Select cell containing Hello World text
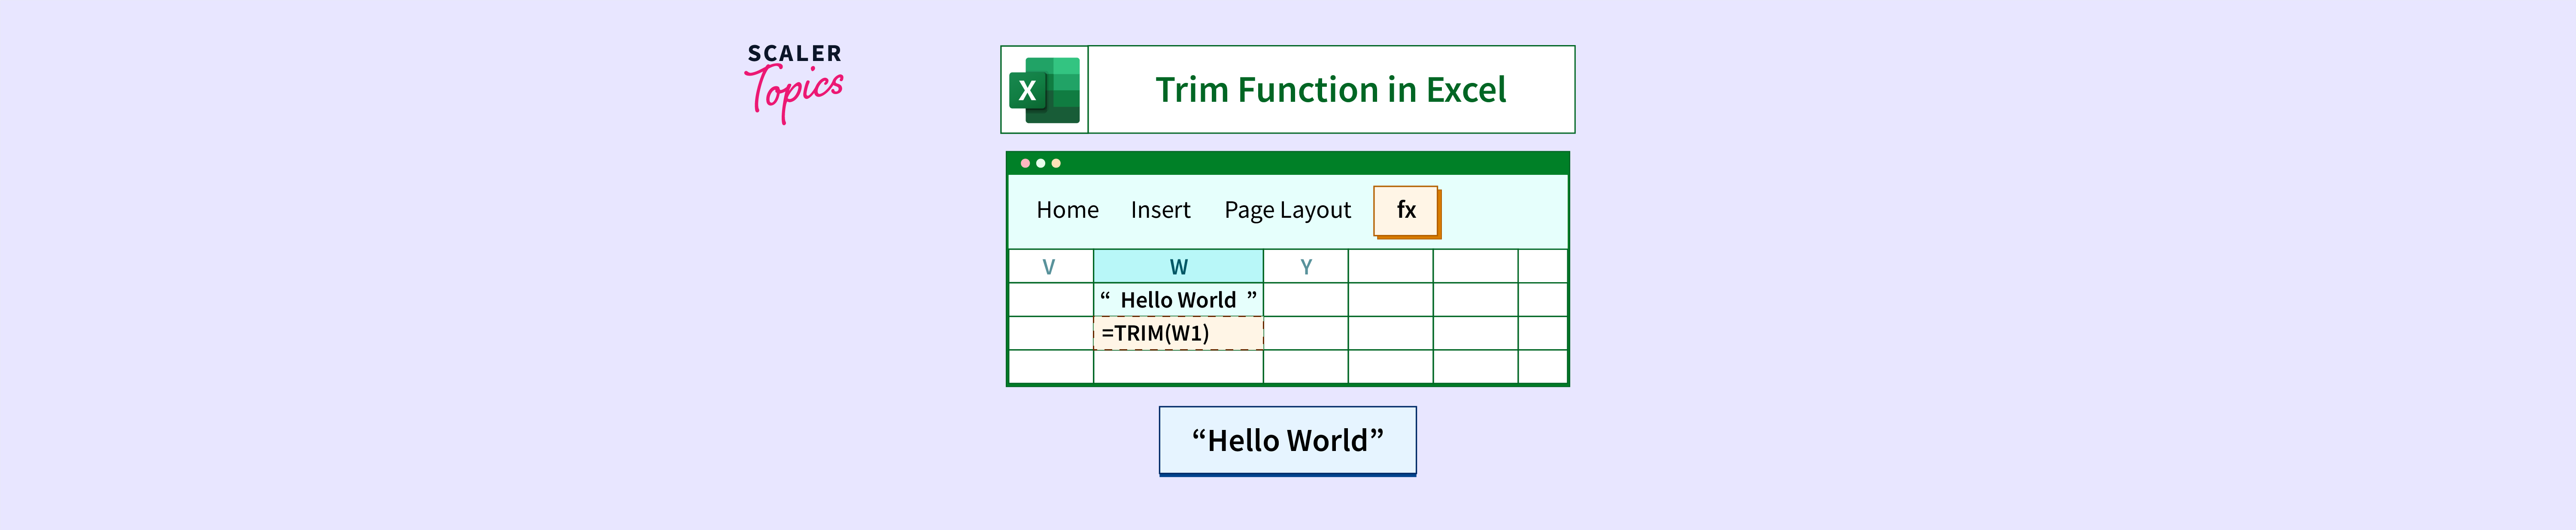Screen dimensions: 2576x530 pyautogui.click(x=1178, y=300)
